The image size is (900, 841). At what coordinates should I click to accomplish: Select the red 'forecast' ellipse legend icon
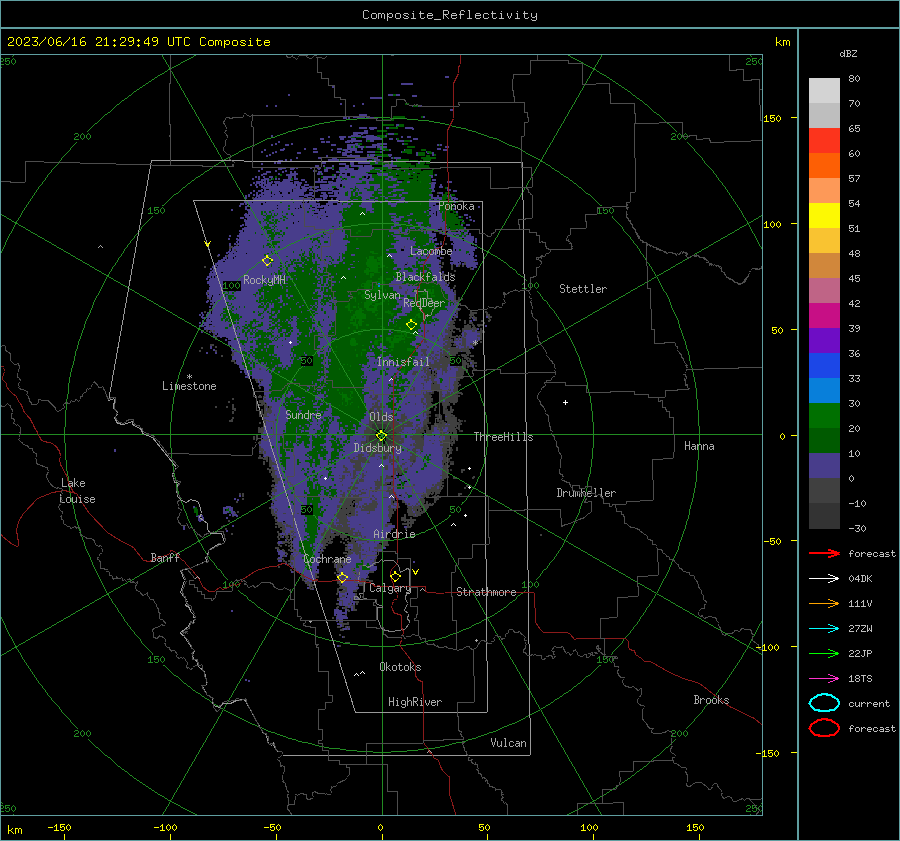tap(824, 728)
